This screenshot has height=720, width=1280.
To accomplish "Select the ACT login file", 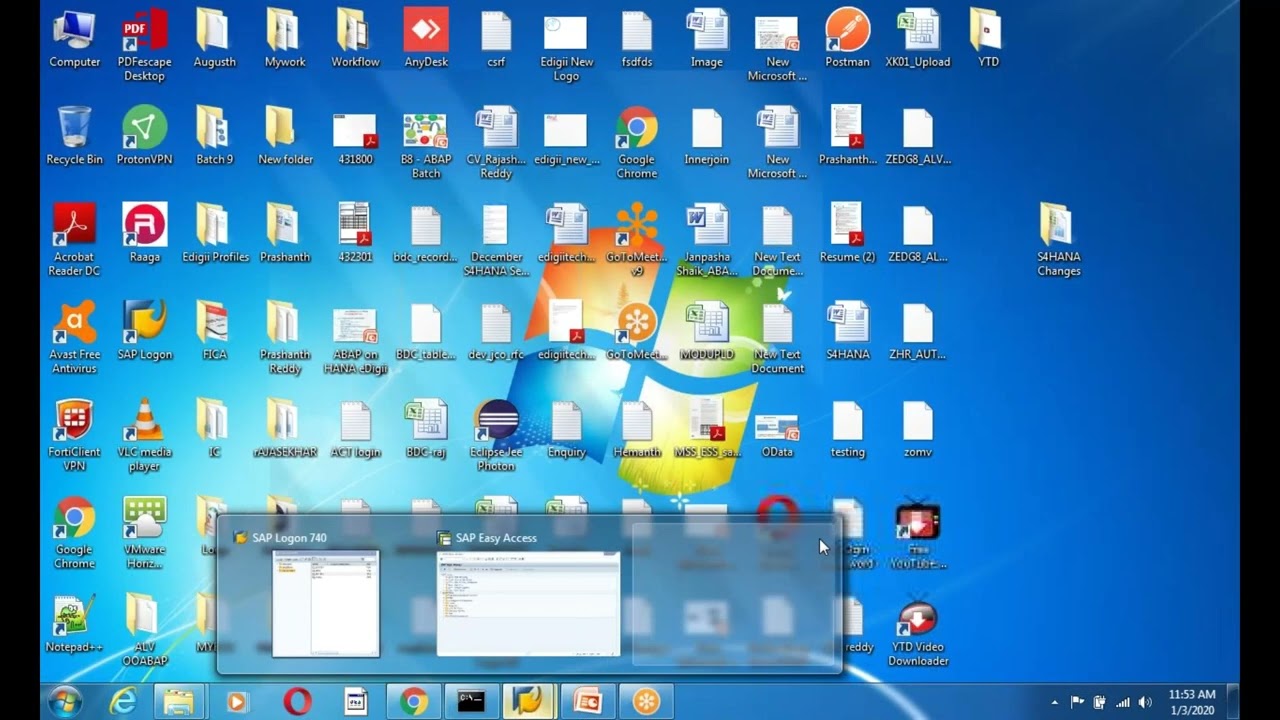I will click(355, 430).
